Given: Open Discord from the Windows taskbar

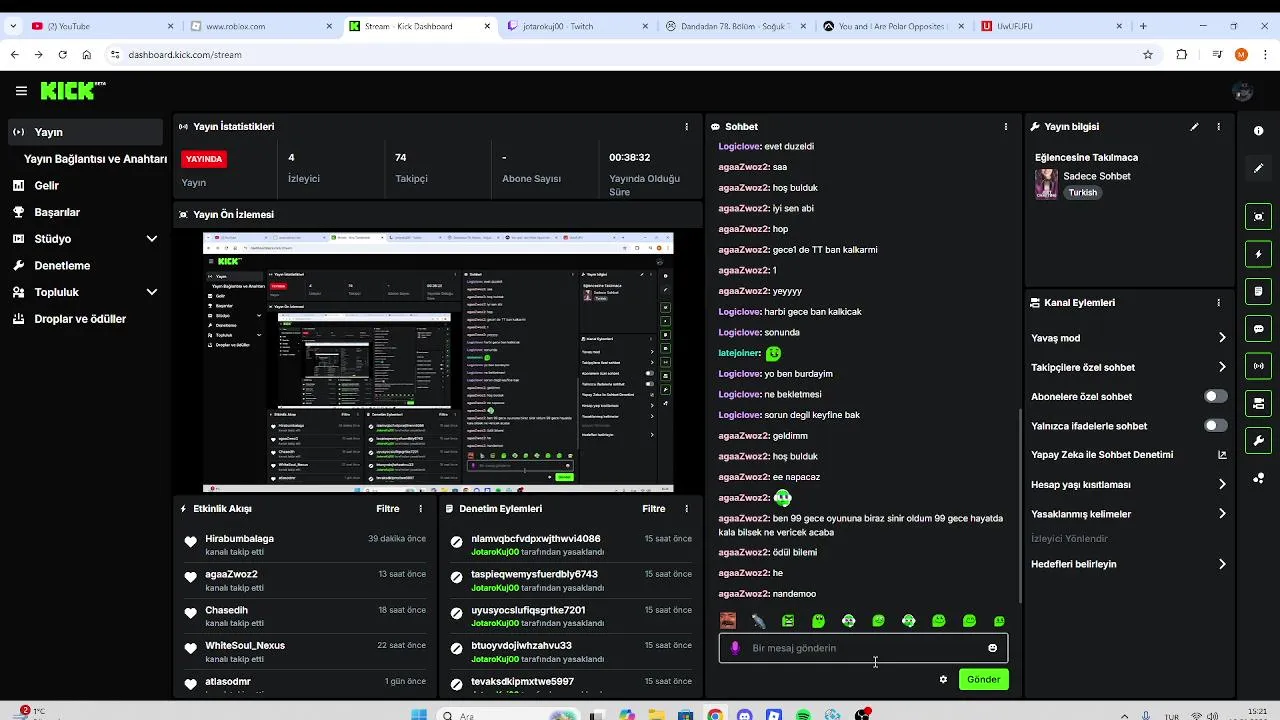Looking at the screenshot, I should pos(744,715).
